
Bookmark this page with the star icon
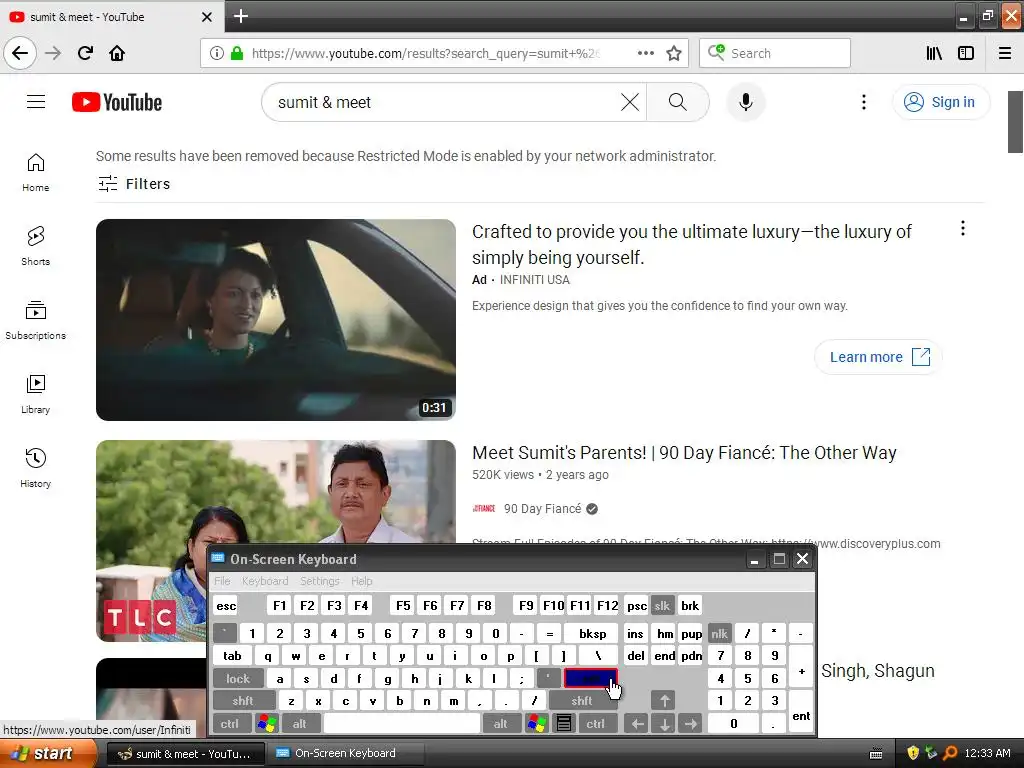click(x=674, y=53)
